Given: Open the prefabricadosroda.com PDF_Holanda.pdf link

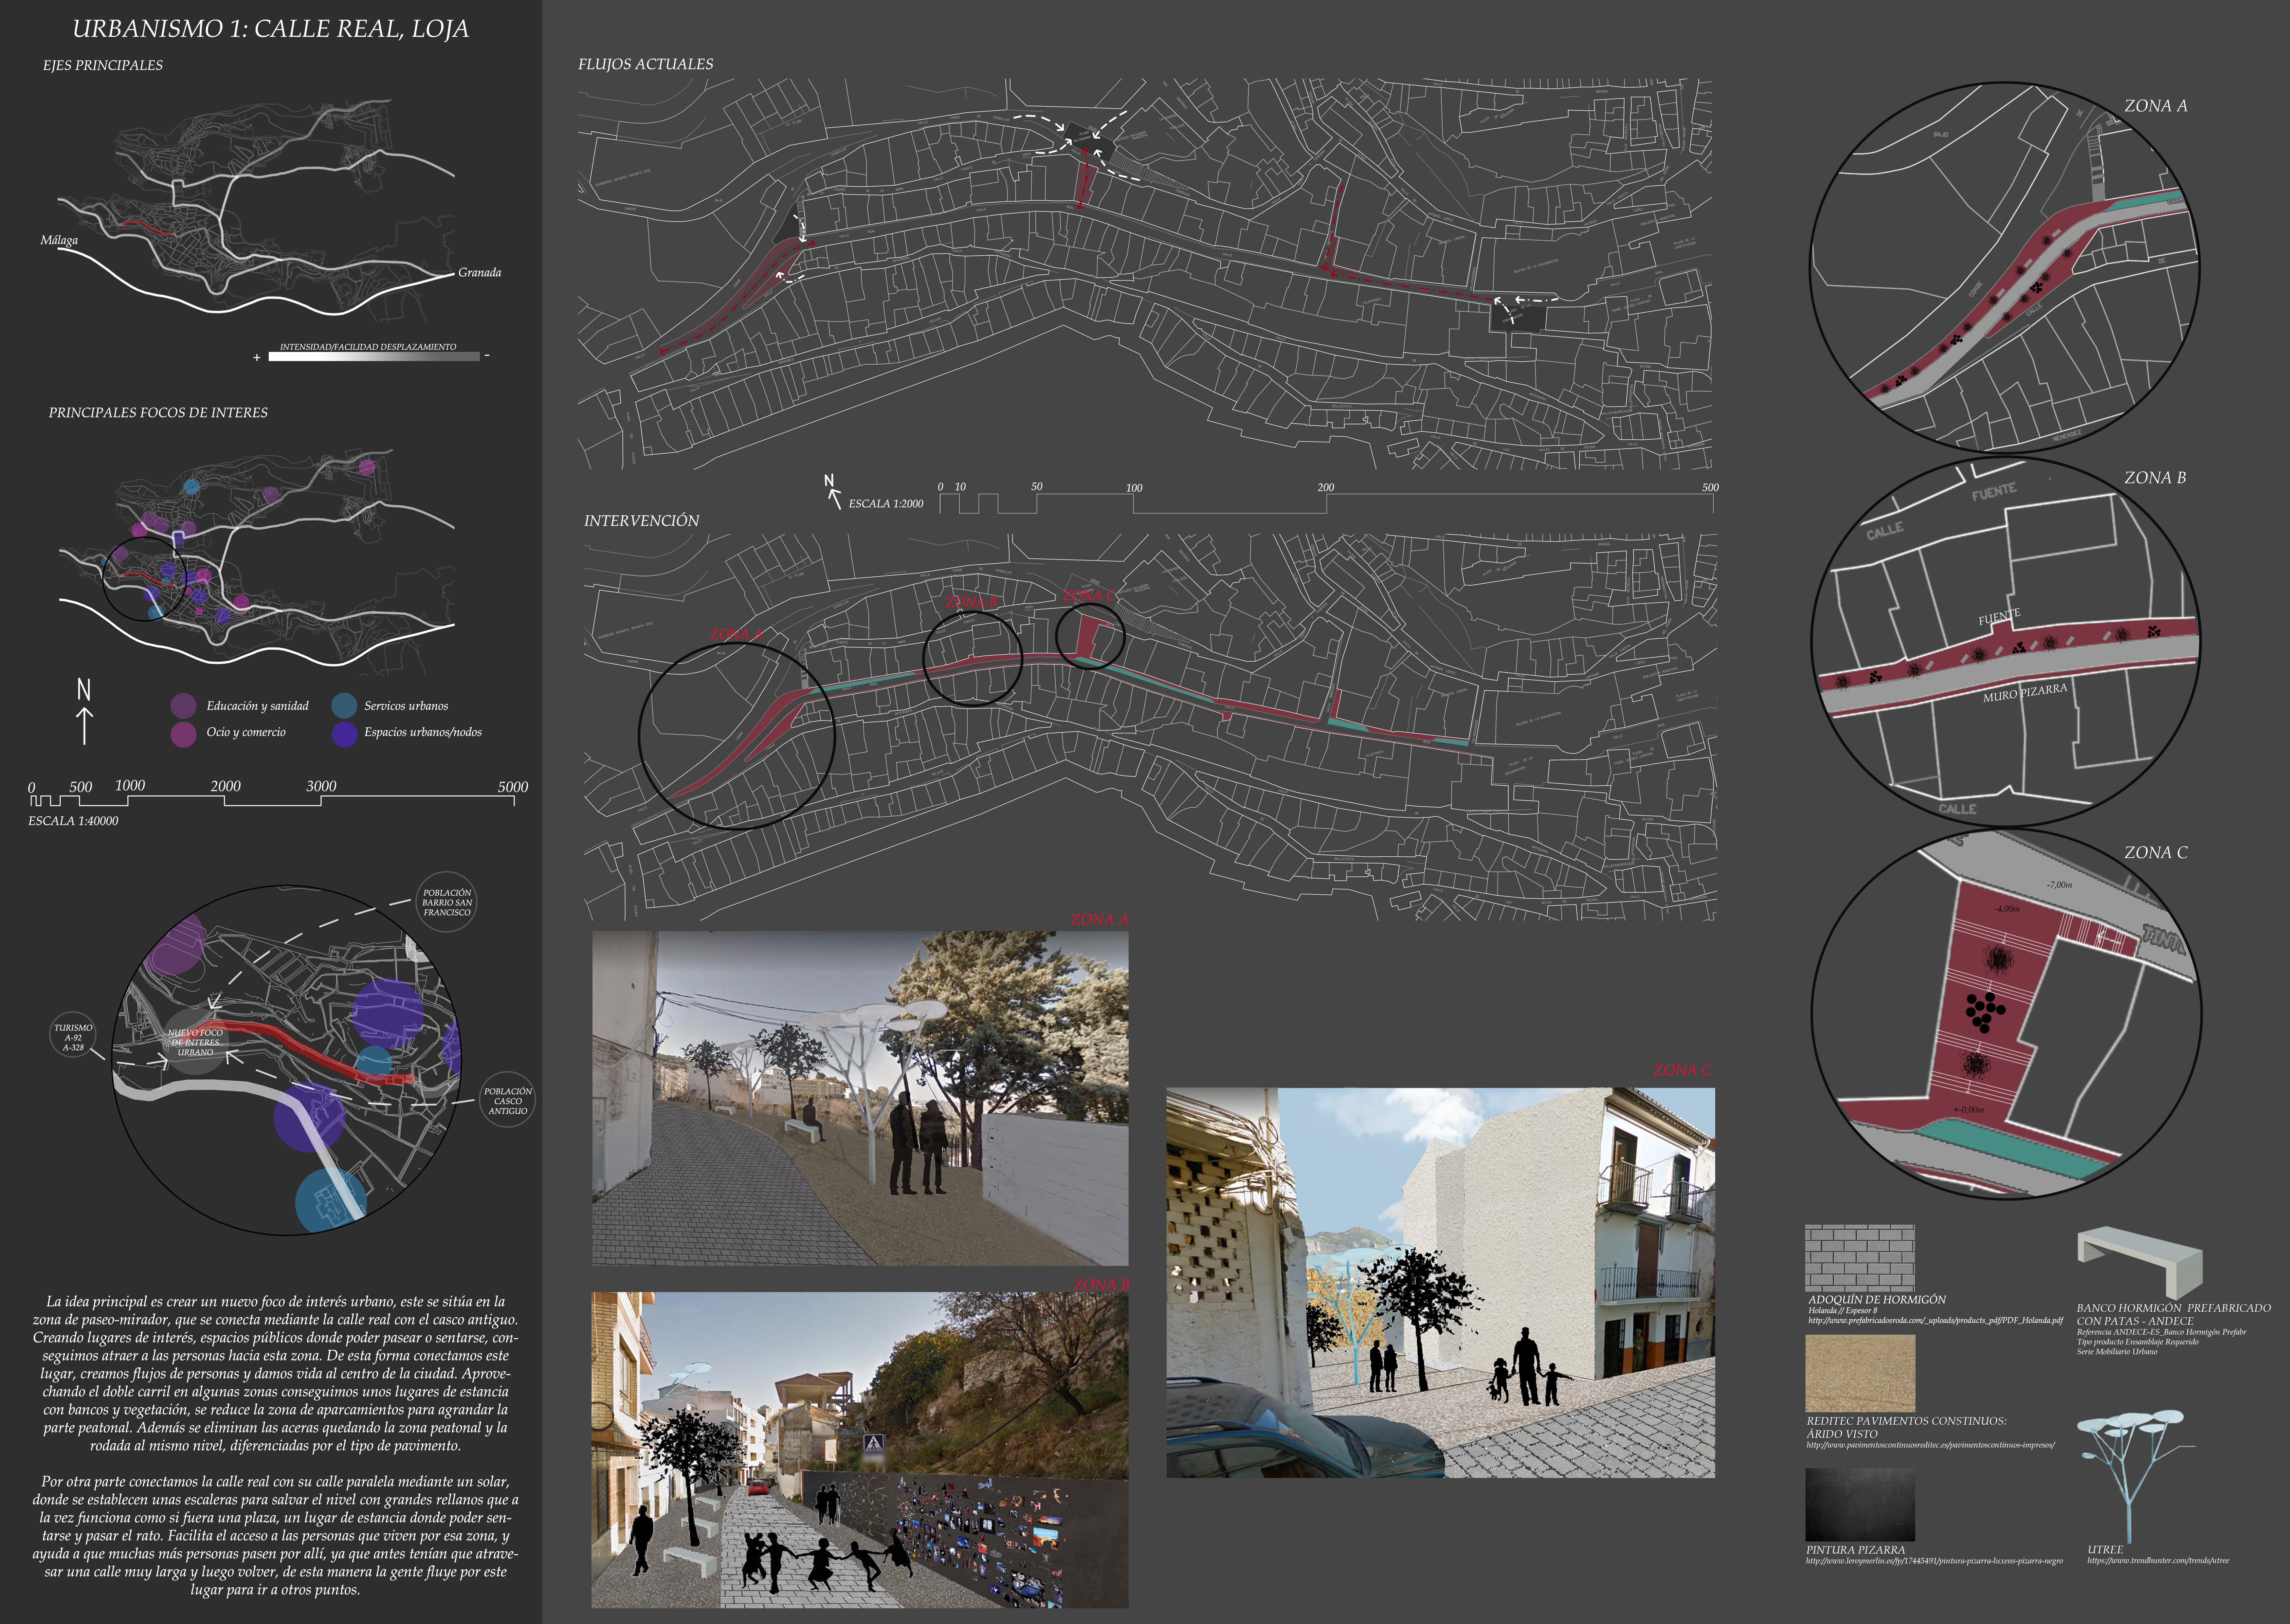Looking at the screenshot, I should click(1935, 1321).
